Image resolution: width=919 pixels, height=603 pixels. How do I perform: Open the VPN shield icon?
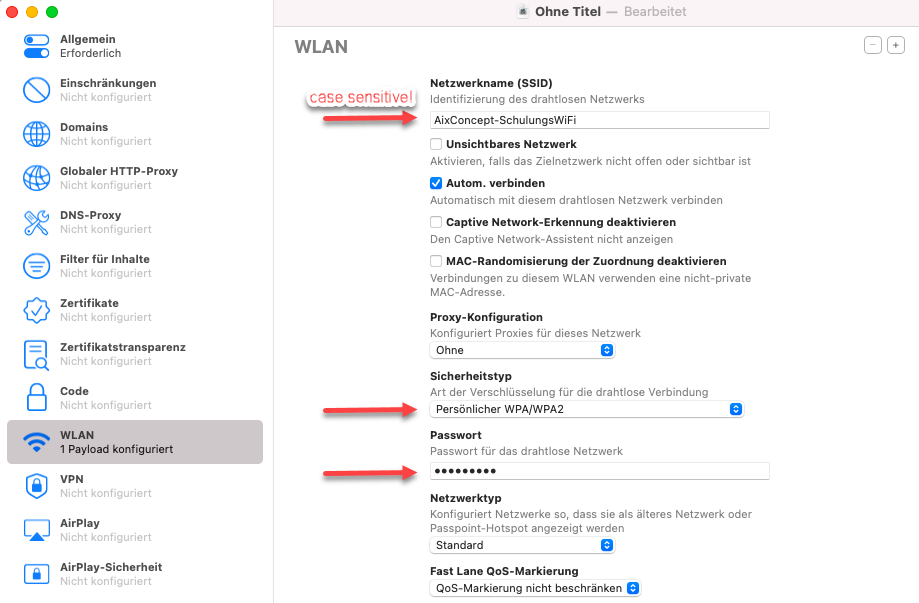point(37,486)
